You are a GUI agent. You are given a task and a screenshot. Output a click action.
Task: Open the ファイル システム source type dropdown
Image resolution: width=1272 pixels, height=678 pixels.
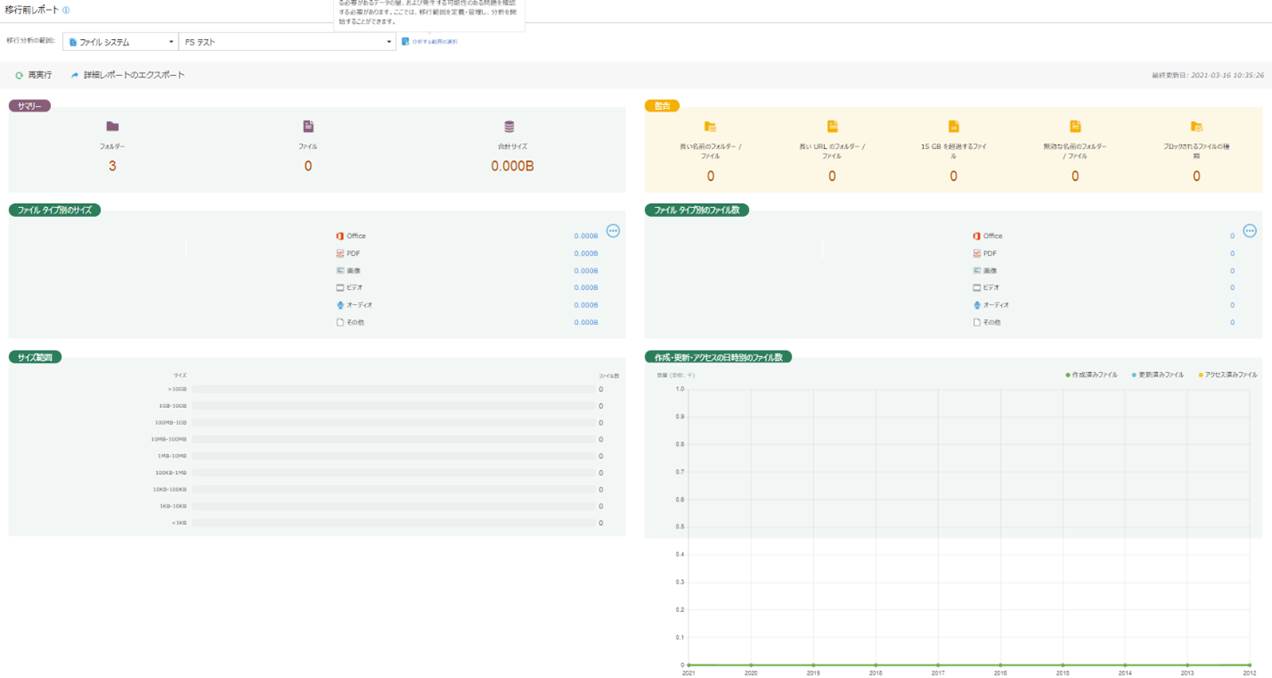(x=121, y=42)
